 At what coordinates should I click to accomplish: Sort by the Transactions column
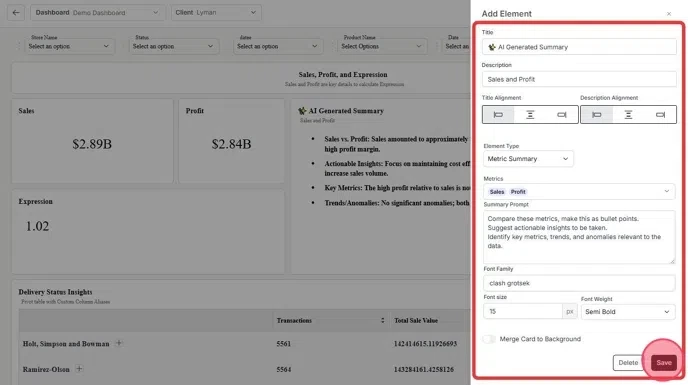pyautogui.click(x=383, y=320)
